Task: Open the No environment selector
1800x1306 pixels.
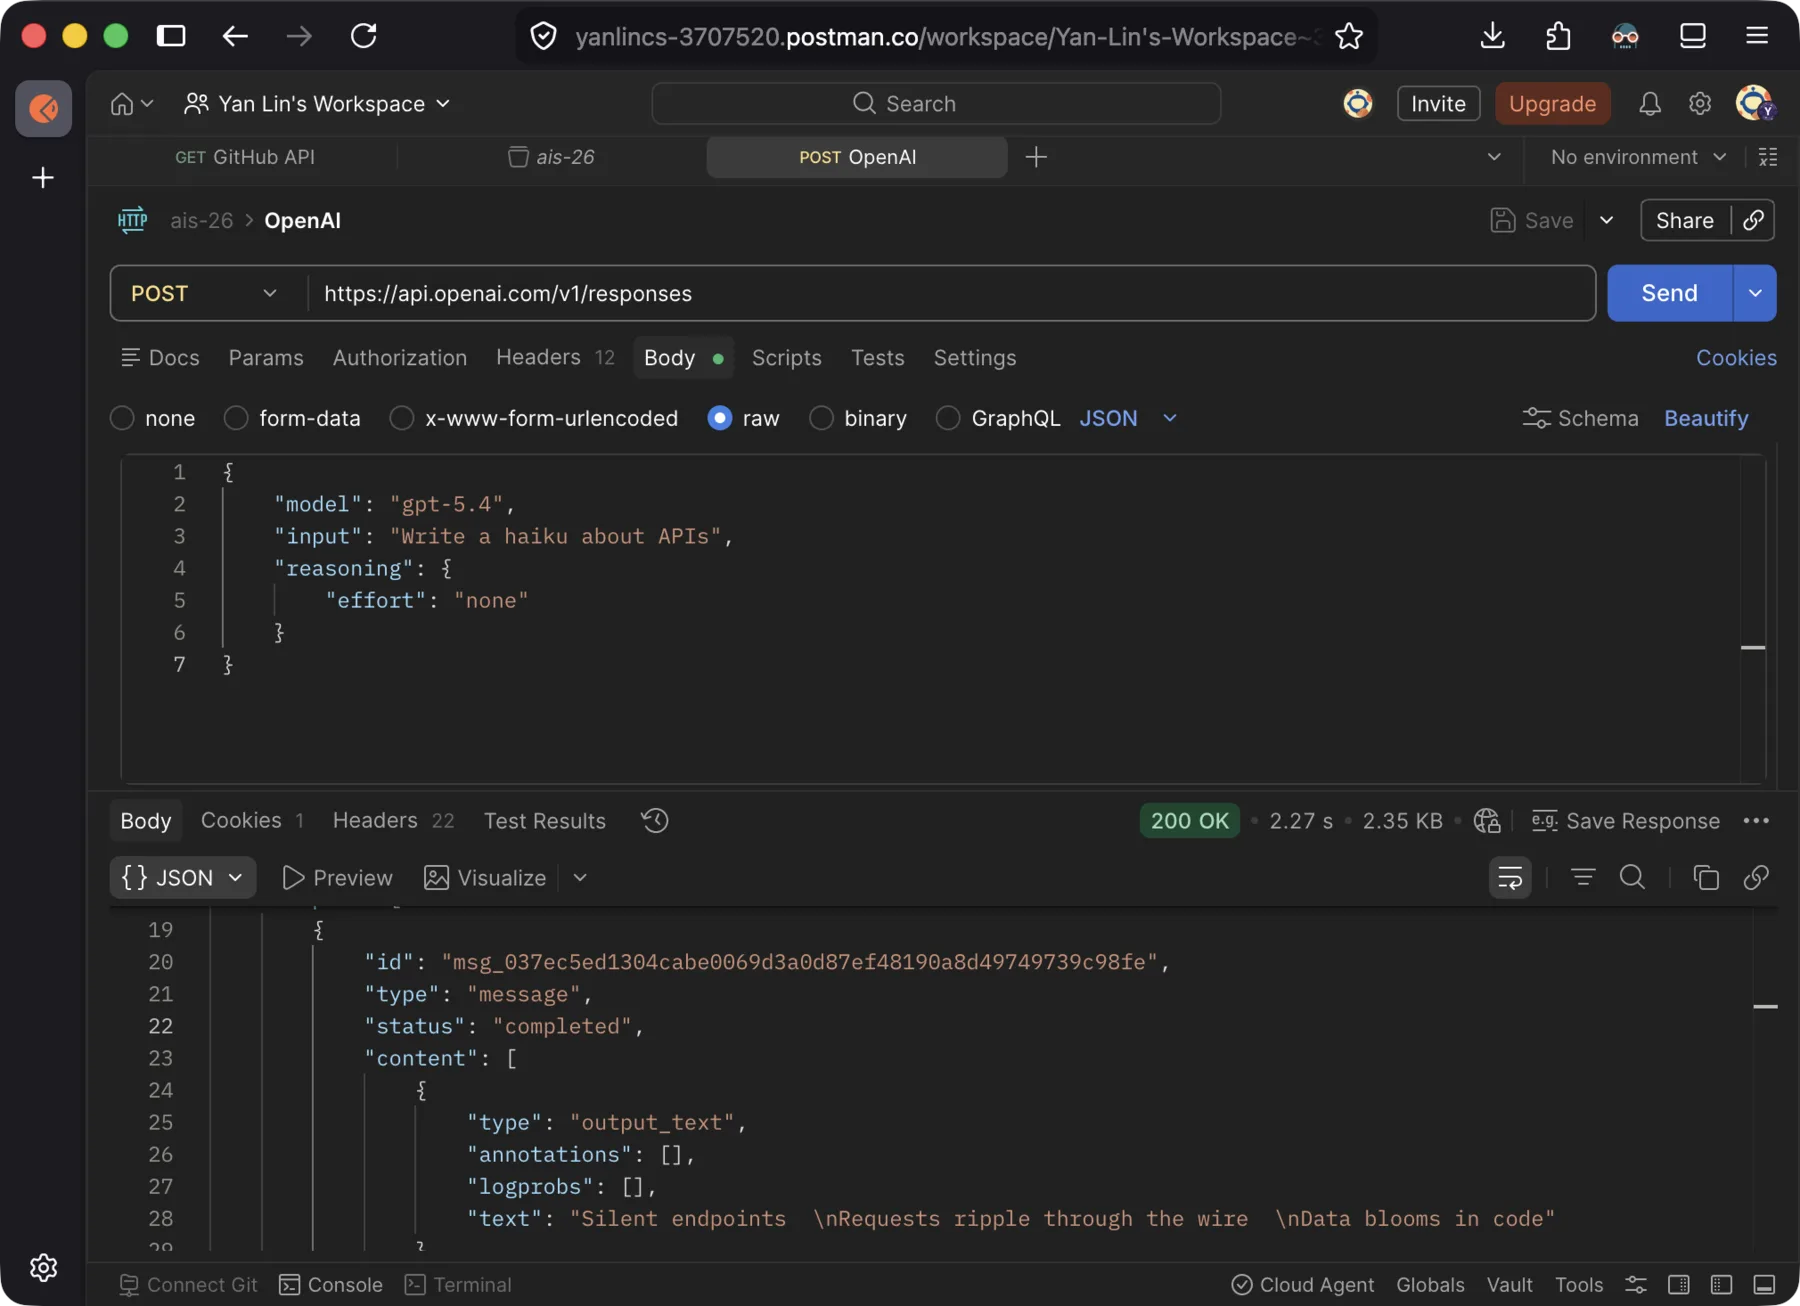Action: (1638, 157)
